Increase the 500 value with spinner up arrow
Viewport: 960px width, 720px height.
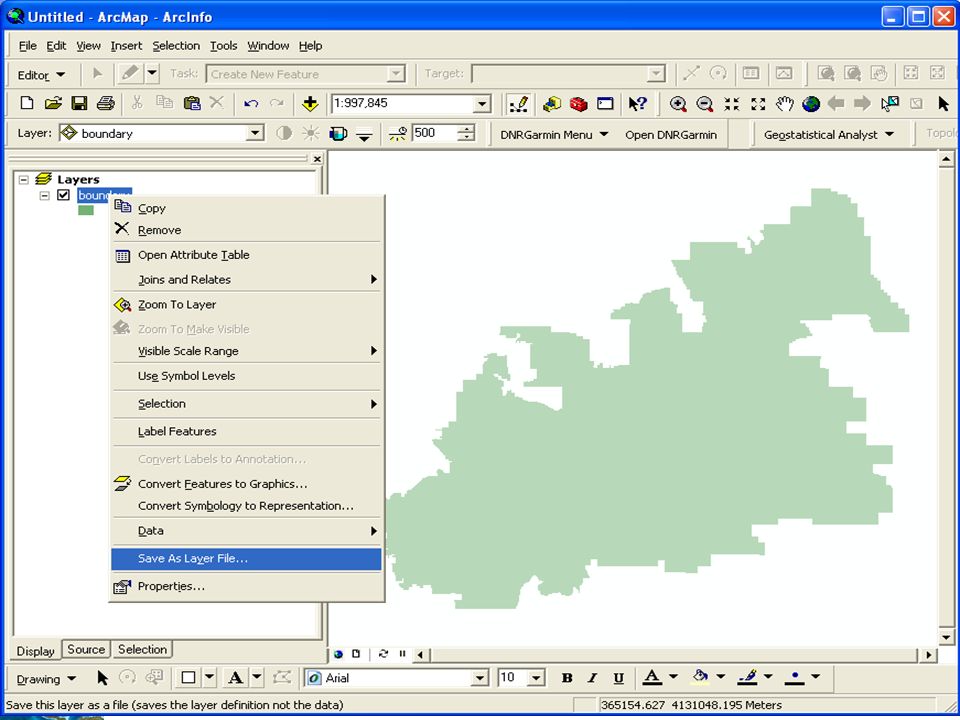[x=467, y=129]
